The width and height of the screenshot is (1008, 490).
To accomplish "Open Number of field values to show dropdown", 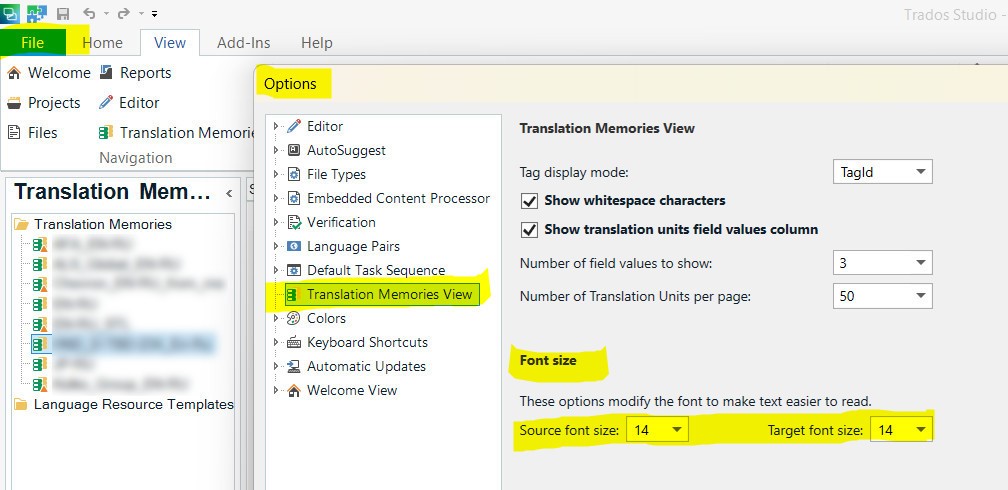I will tap(882, 262).
